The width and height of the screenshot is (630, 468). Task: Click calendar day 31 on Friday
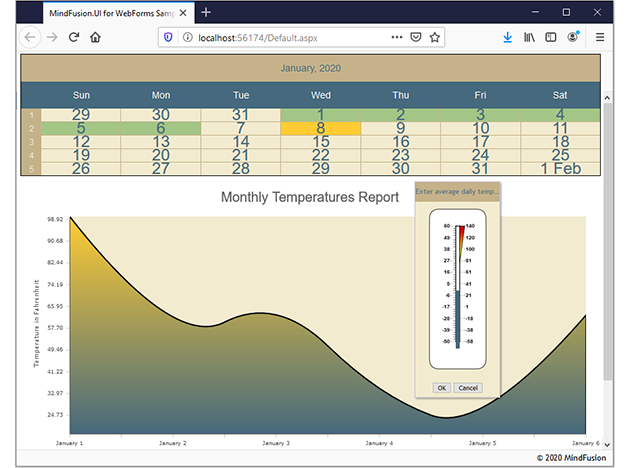(481, 169)
